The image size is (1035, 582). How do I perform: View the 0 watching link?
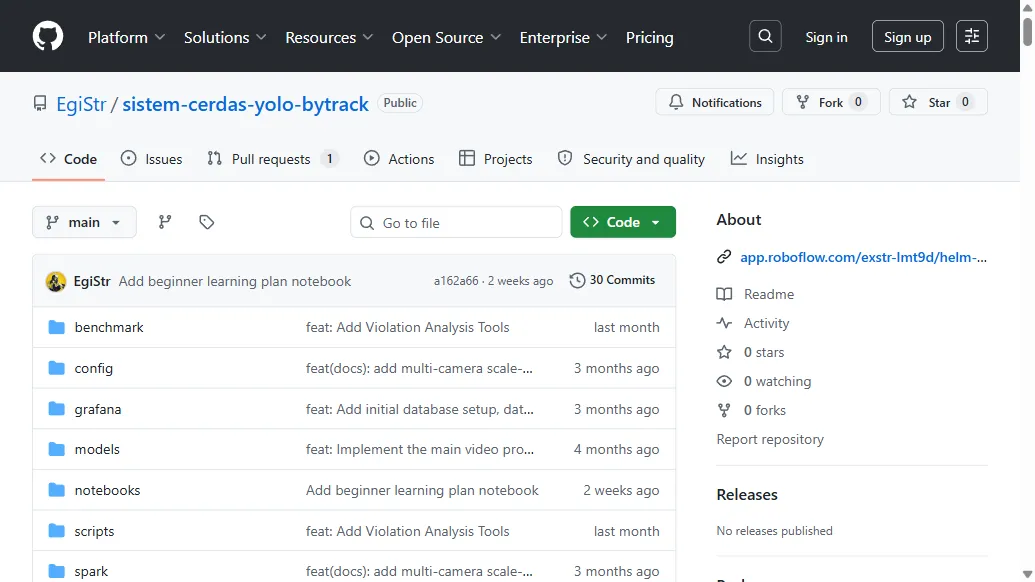(777, 381)
